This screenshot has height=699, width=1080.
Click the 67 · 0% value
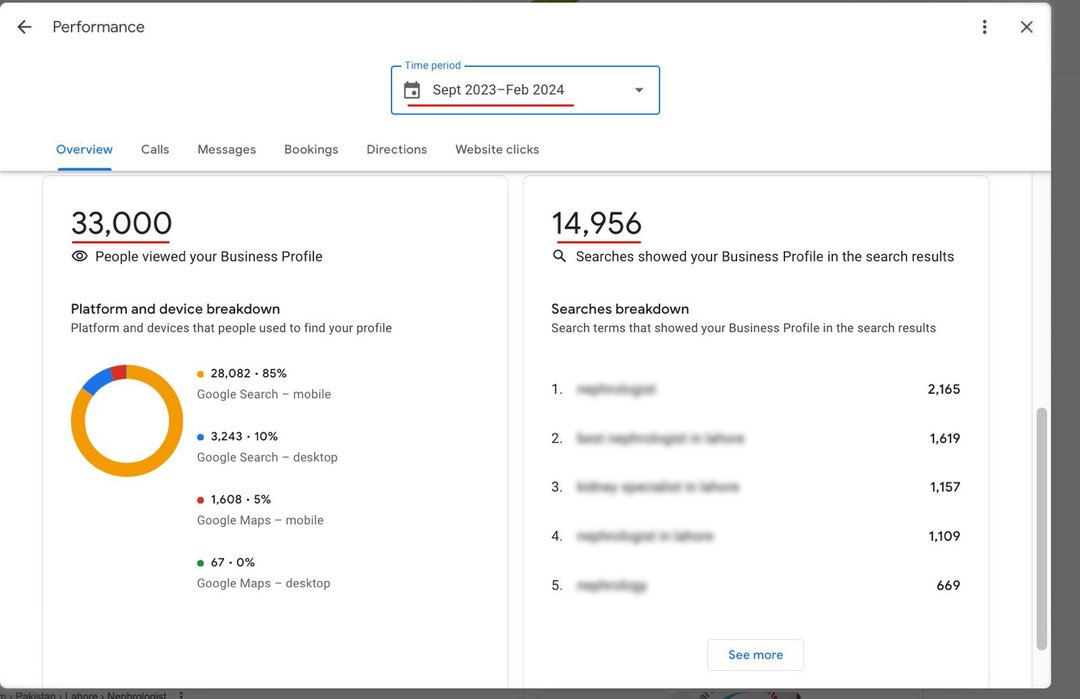(x=233, y=562)
